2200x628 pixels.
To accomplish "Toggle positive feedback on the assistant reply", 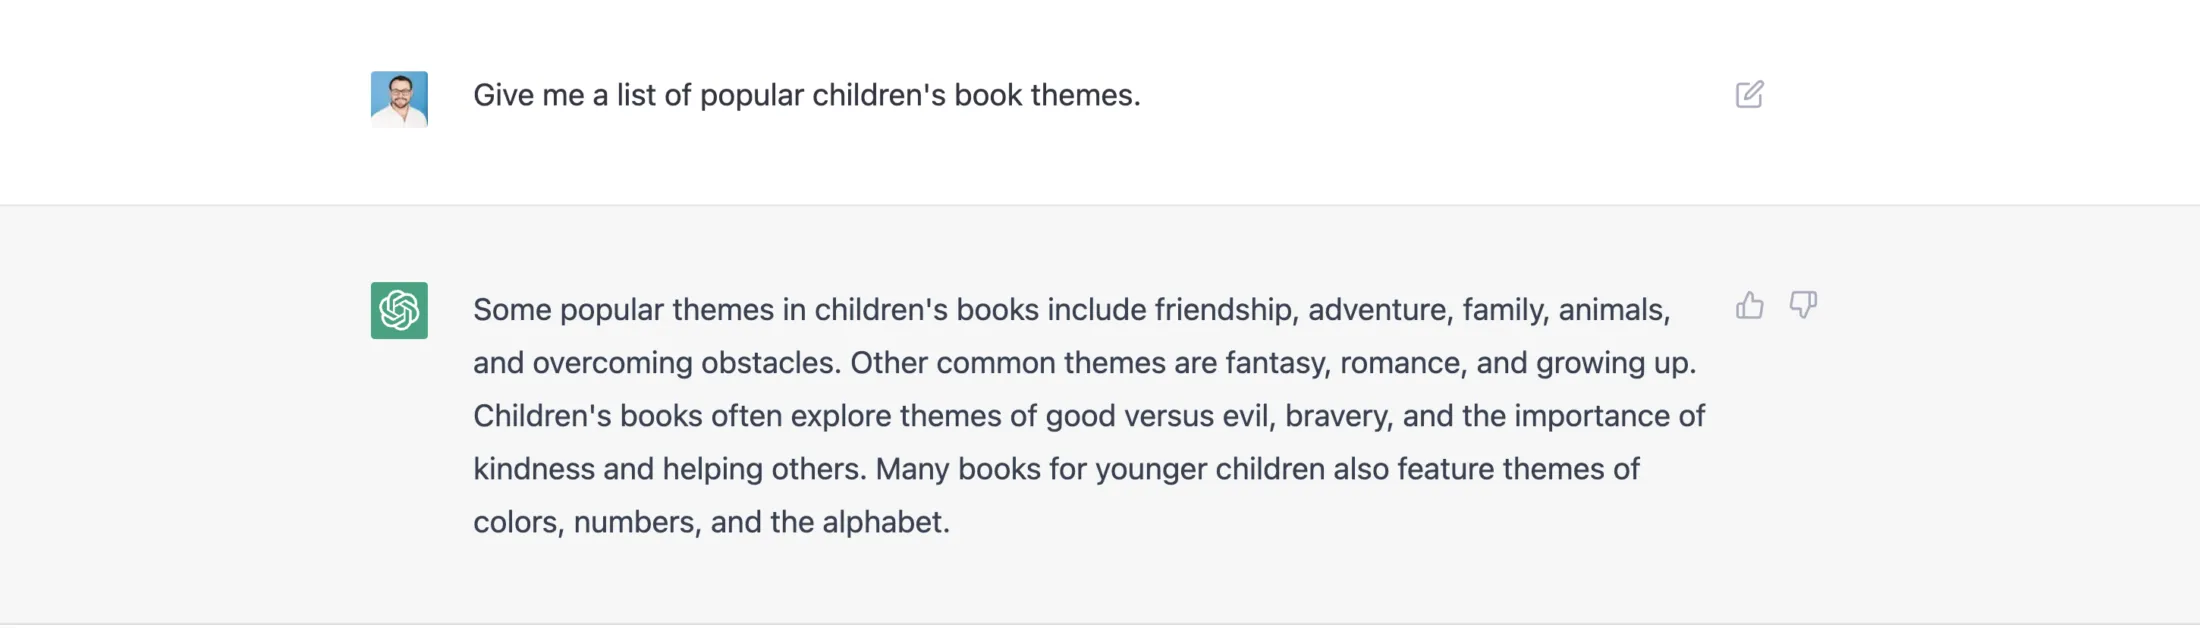I will pyautogui.click(x=1750, y=306).
